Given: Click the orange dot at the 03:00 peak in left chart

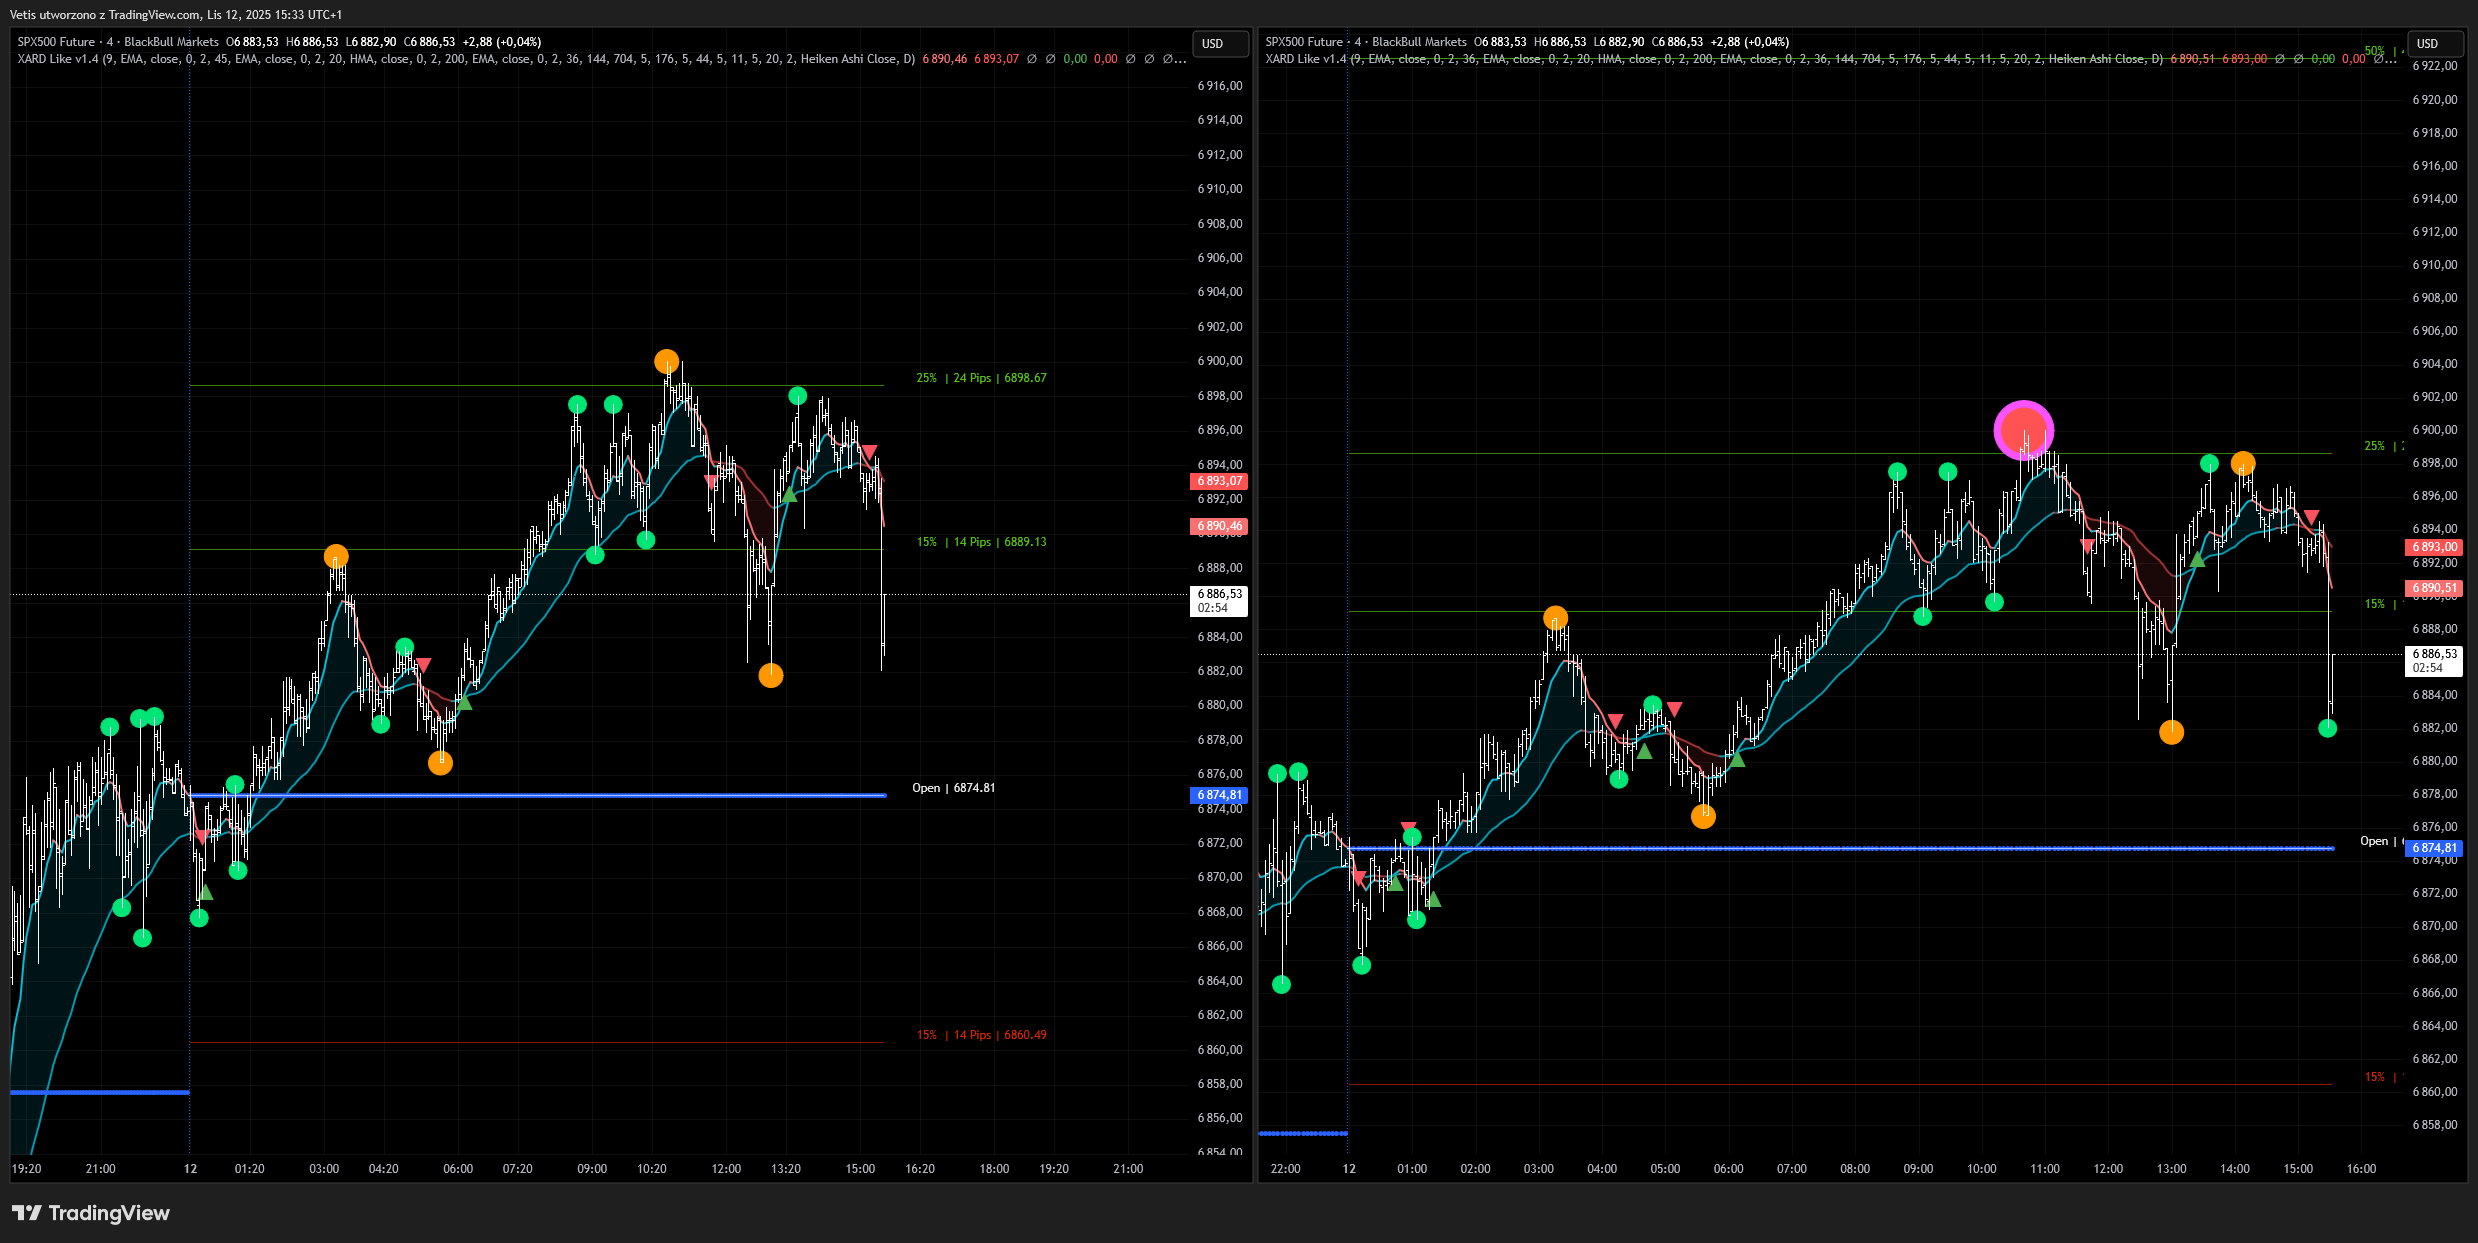Looking at the screenshot, I should tap(336, 556).
